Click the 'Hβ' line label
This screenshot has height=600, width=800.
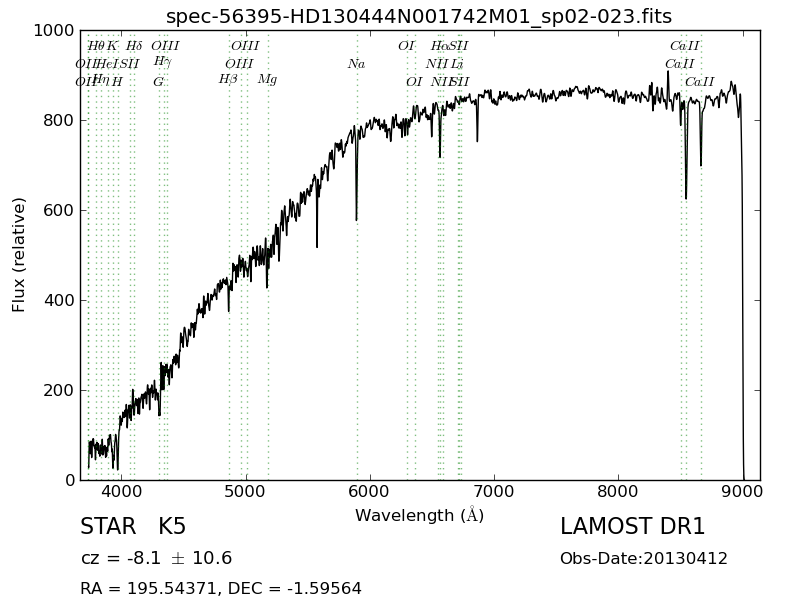228,80
